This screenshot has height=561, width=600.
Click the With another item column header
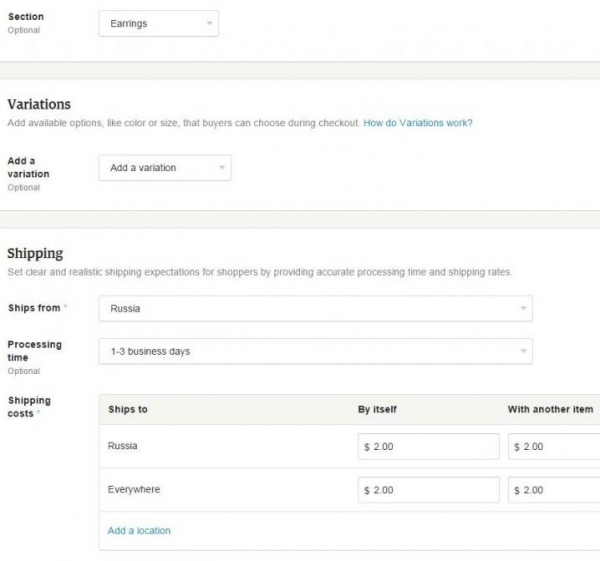[x=550, y=409]
